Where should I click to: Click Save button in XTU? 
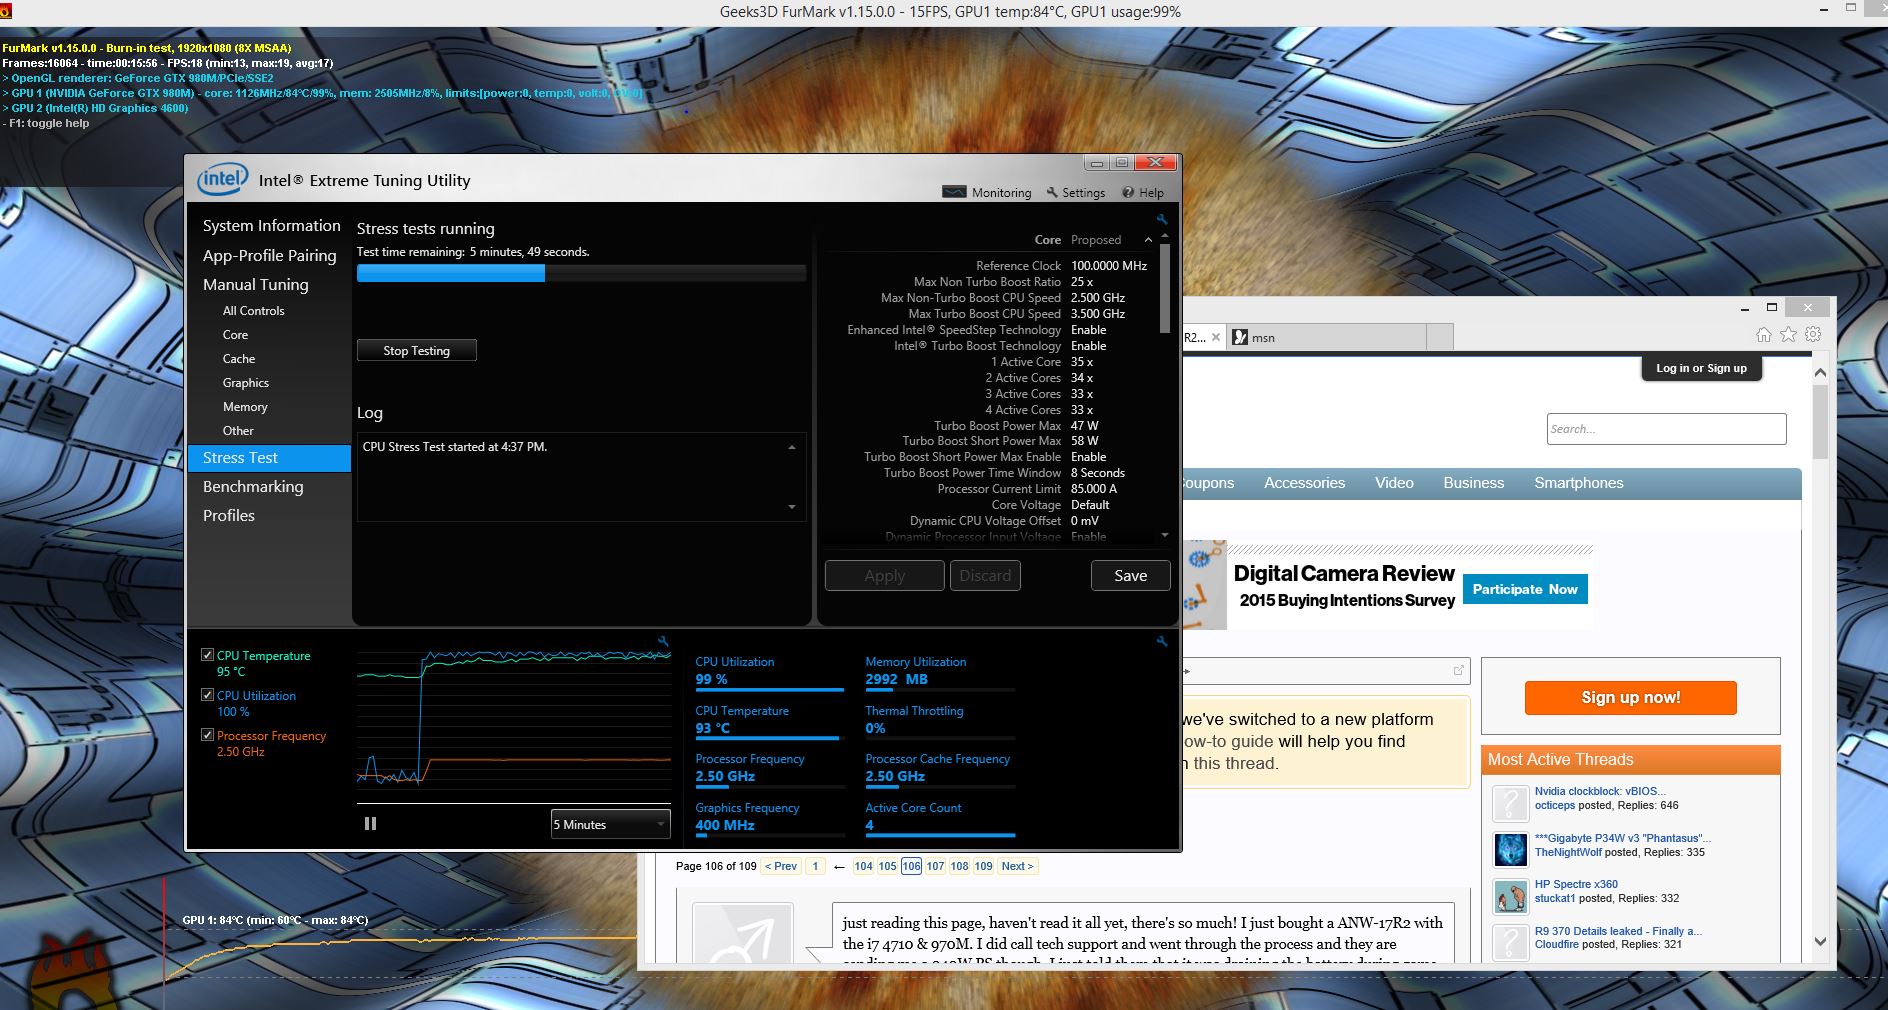[1130, 575]
